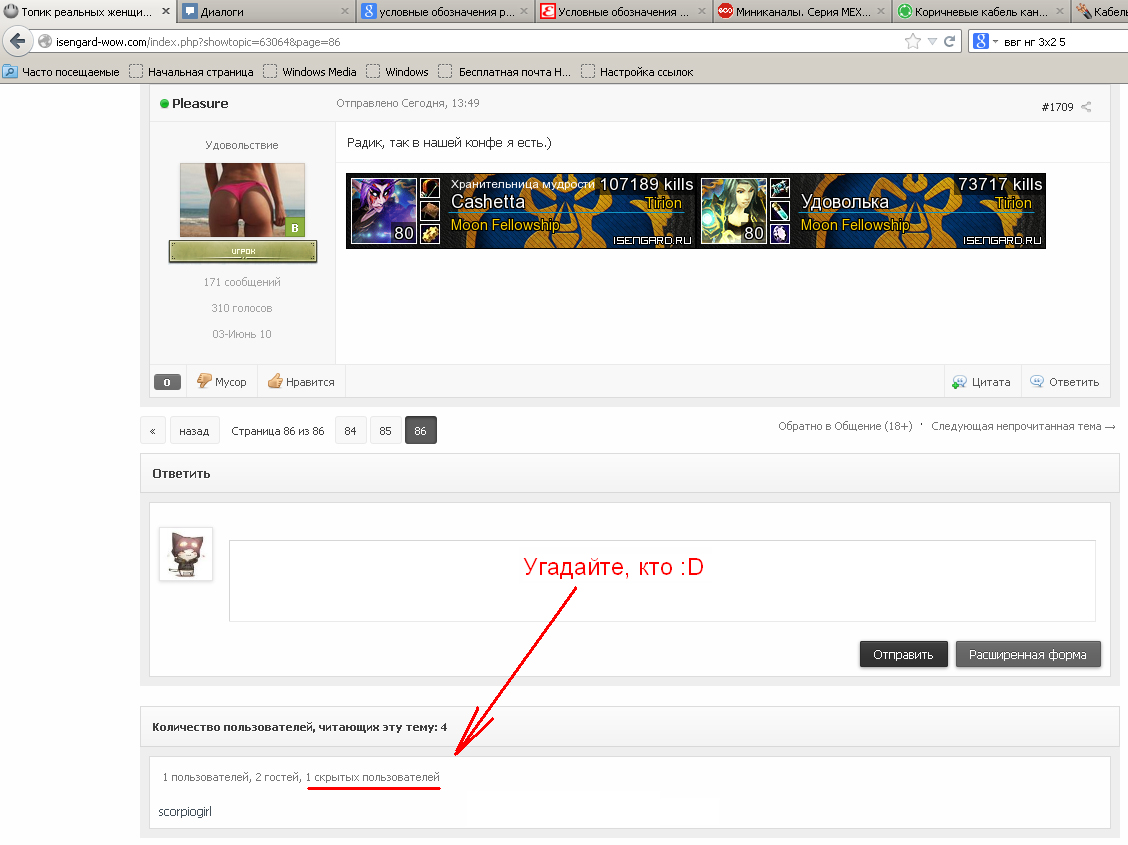The width and height of the screenshot is (1128, 845).
Task: Open the bookmark history dropdown arrow
Action: pos(932,42)
